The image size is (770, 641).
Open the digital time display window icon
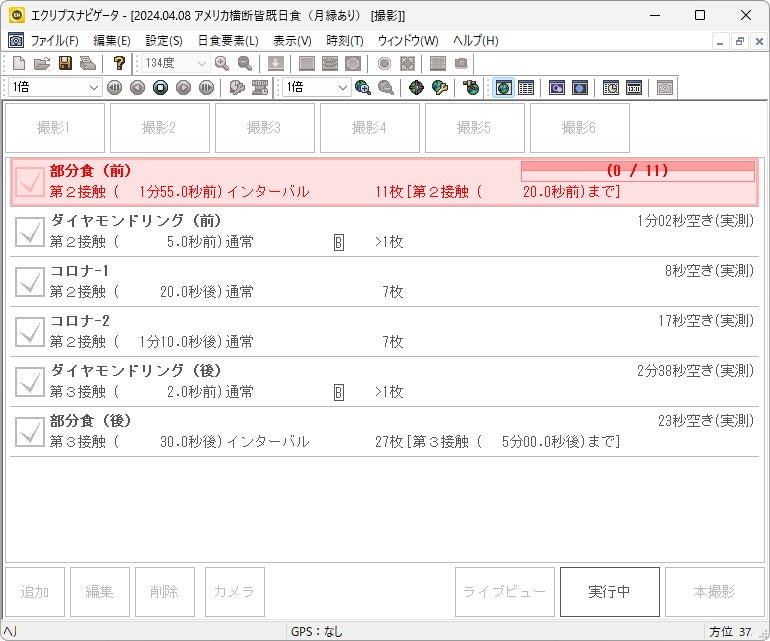pos(634,88)
